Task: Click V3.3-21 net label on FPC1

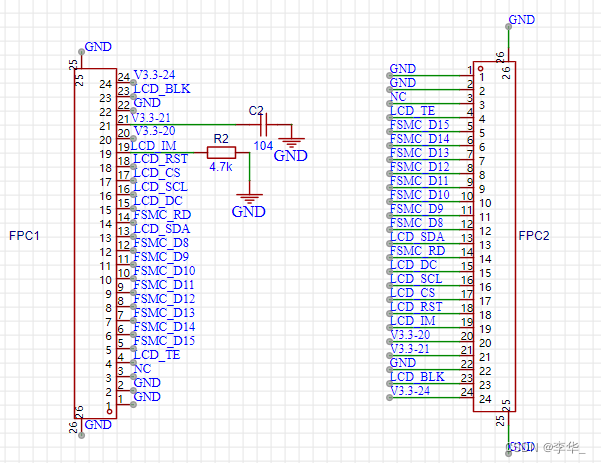Action: tap(151, 118)
